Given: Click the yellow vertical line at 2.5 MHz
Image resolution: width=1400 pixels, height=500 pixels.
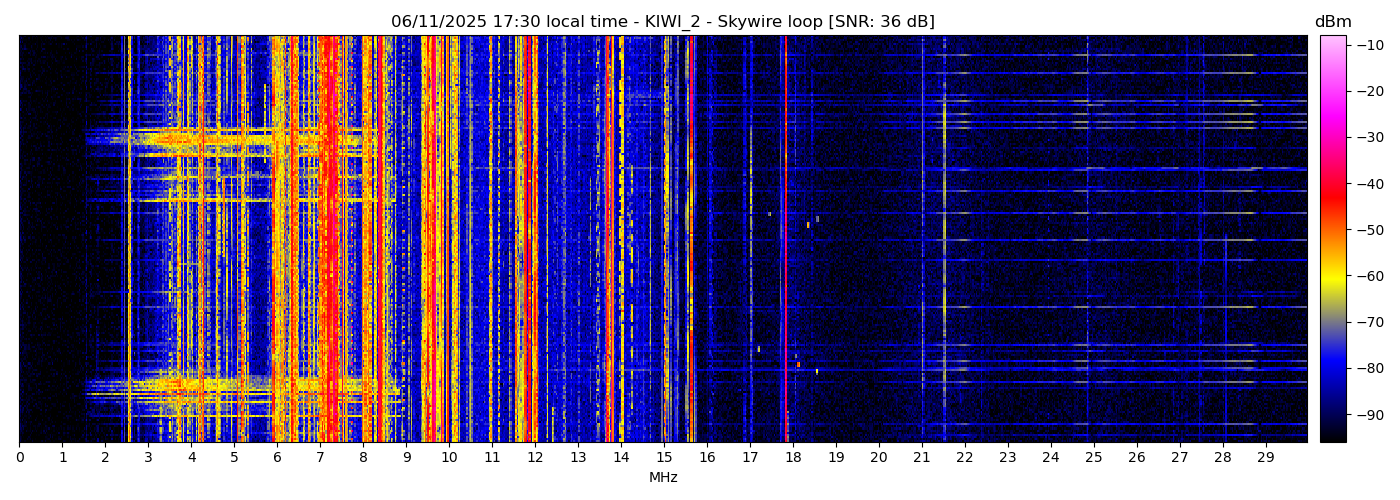Looking at the screenshot, I should tap(129, 240).
